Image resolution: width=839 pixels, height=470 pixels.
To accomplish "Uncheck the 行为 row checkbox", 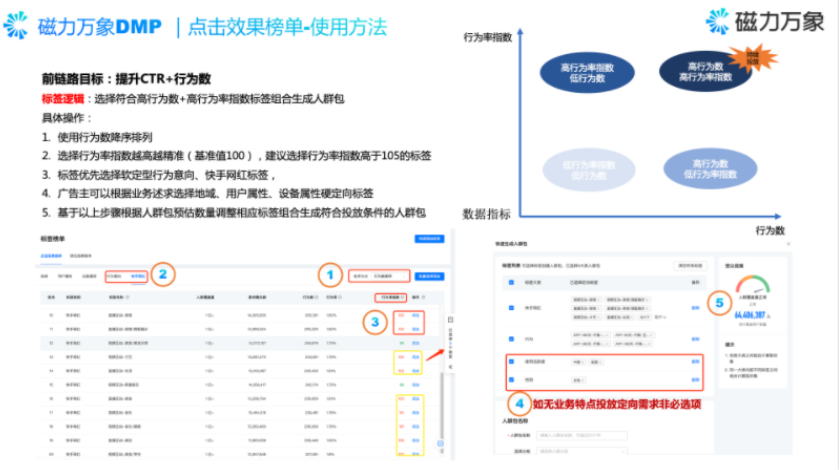I will click(511, 339).
